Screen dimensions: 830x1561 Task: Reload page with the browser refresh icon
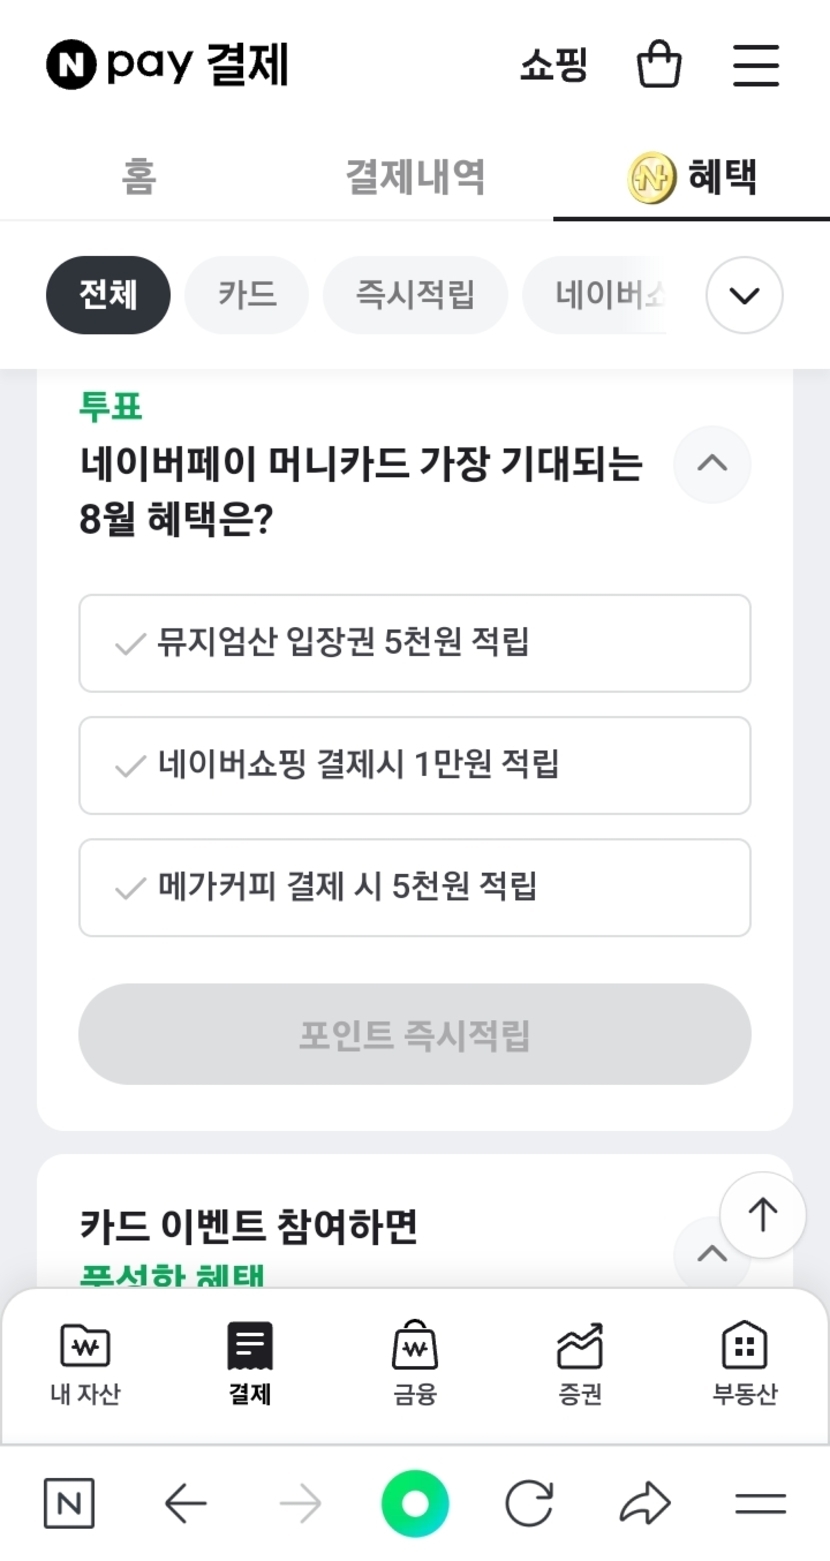(x=529, y=1503)
